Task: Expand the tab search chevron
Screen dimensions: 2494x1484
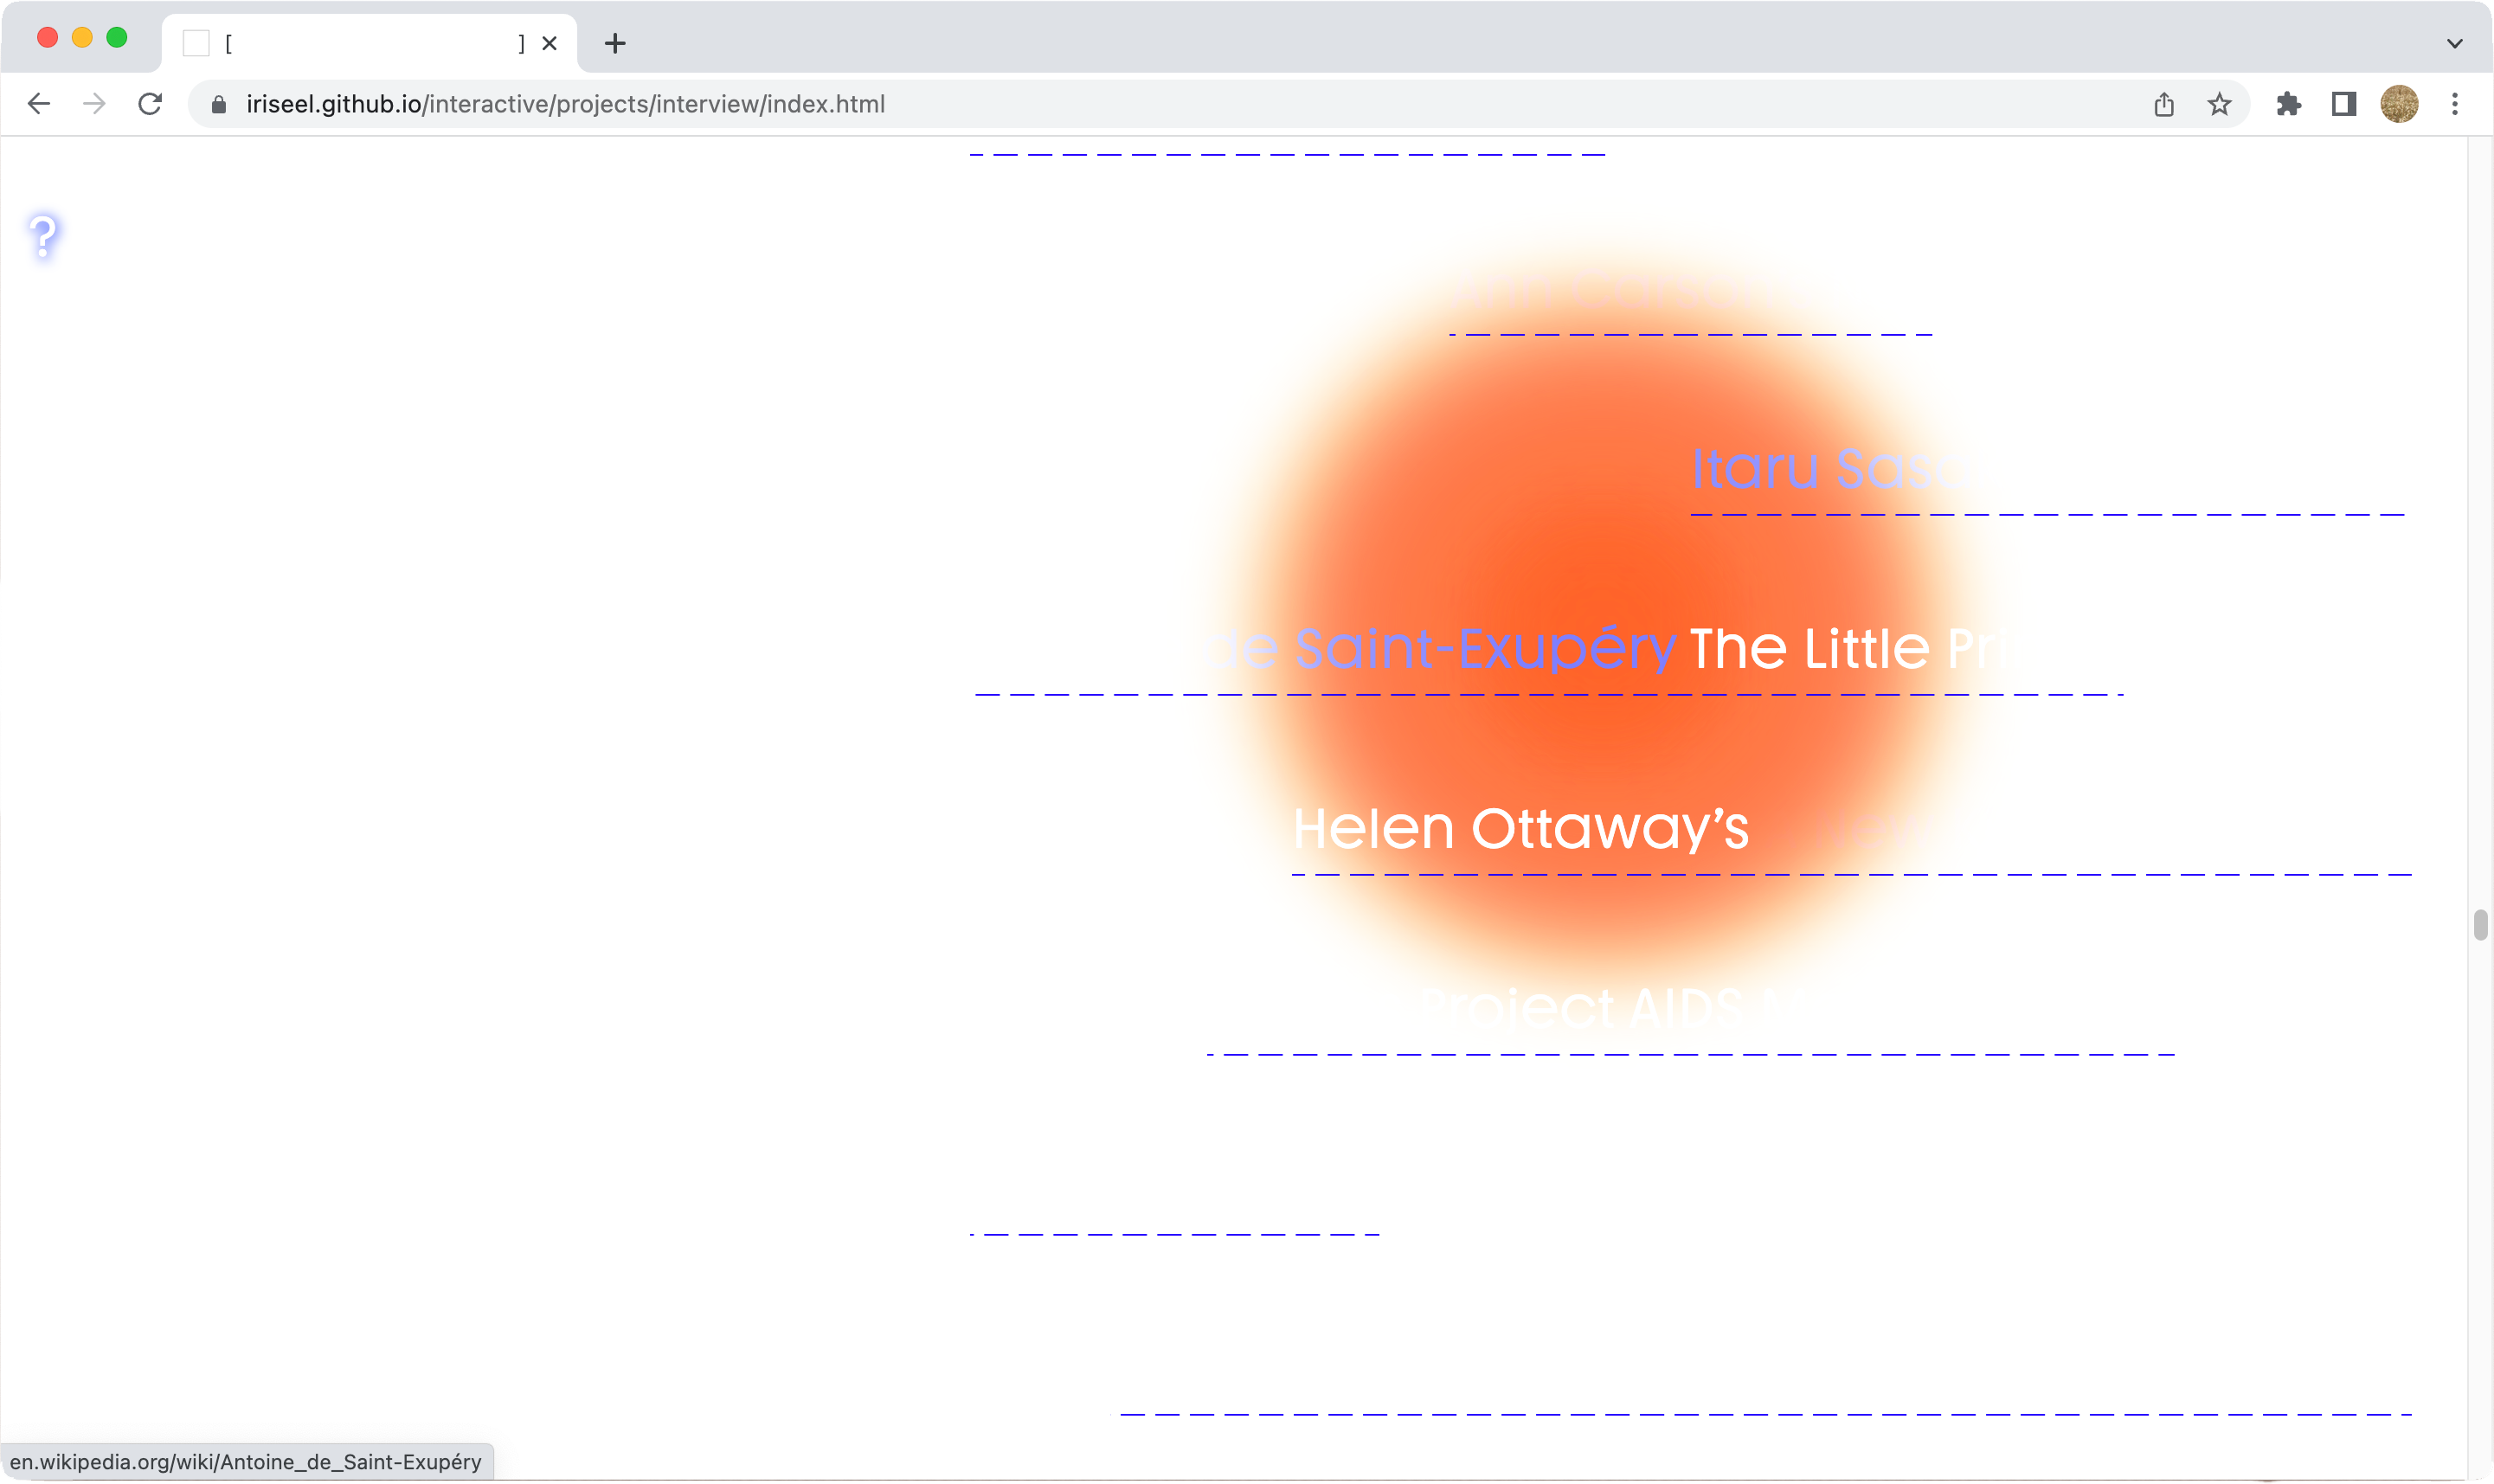Action: click(2454, 43)
